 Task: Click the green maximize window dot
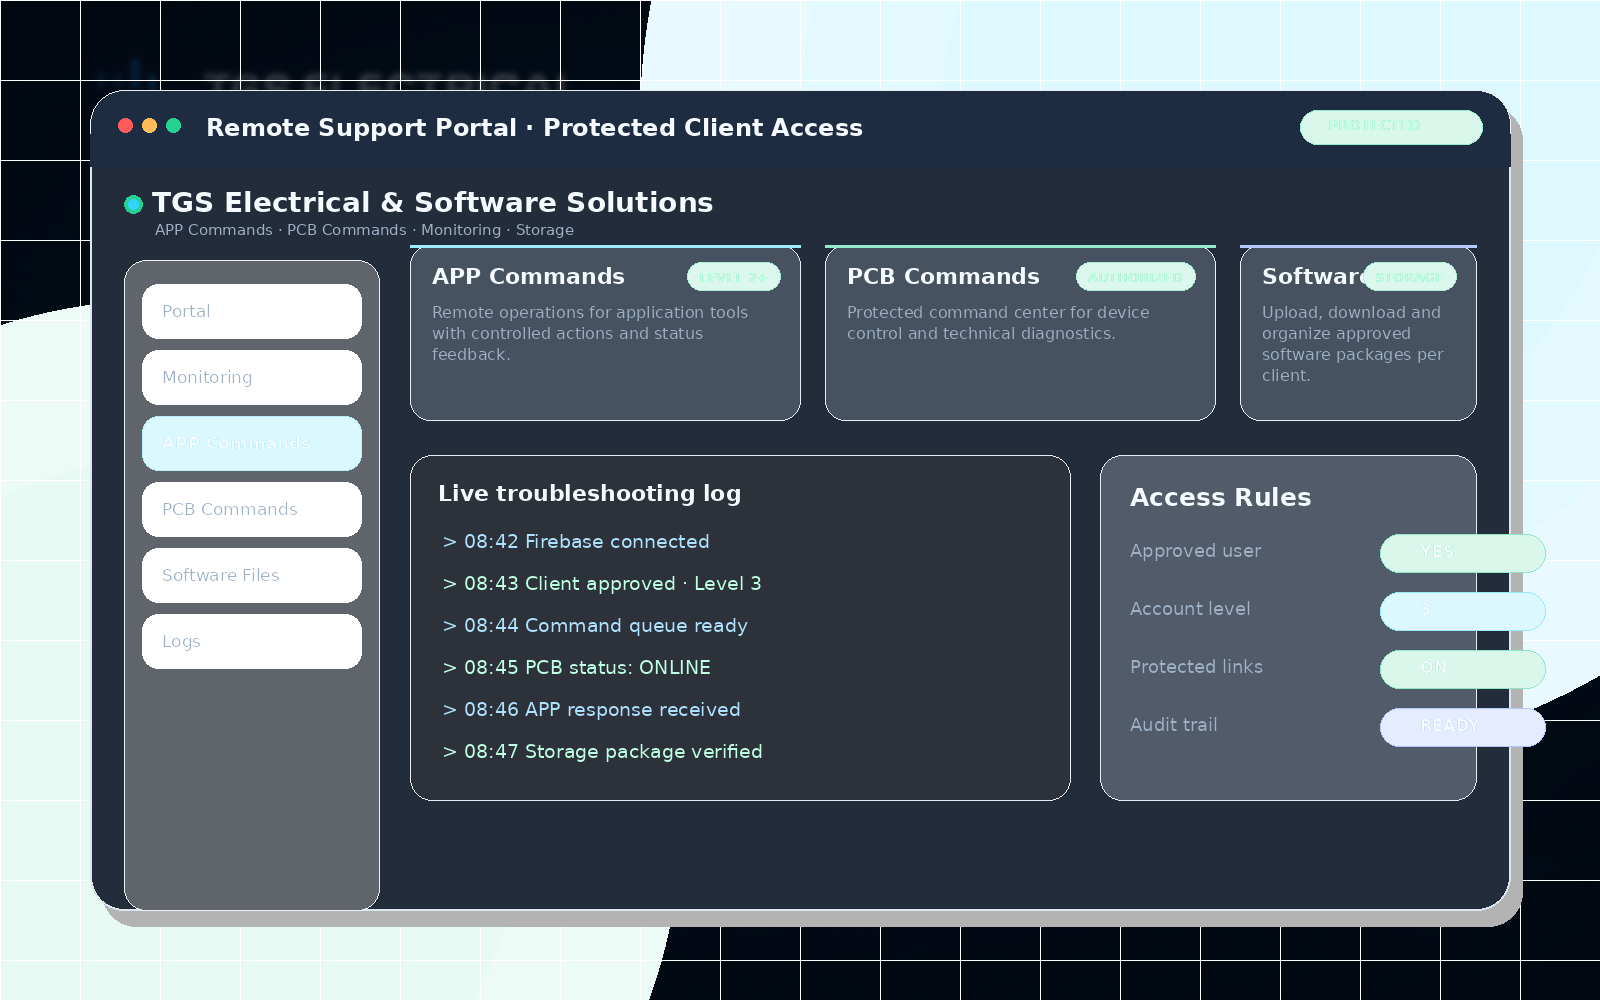pyautogui.click(x=173, y=125)
